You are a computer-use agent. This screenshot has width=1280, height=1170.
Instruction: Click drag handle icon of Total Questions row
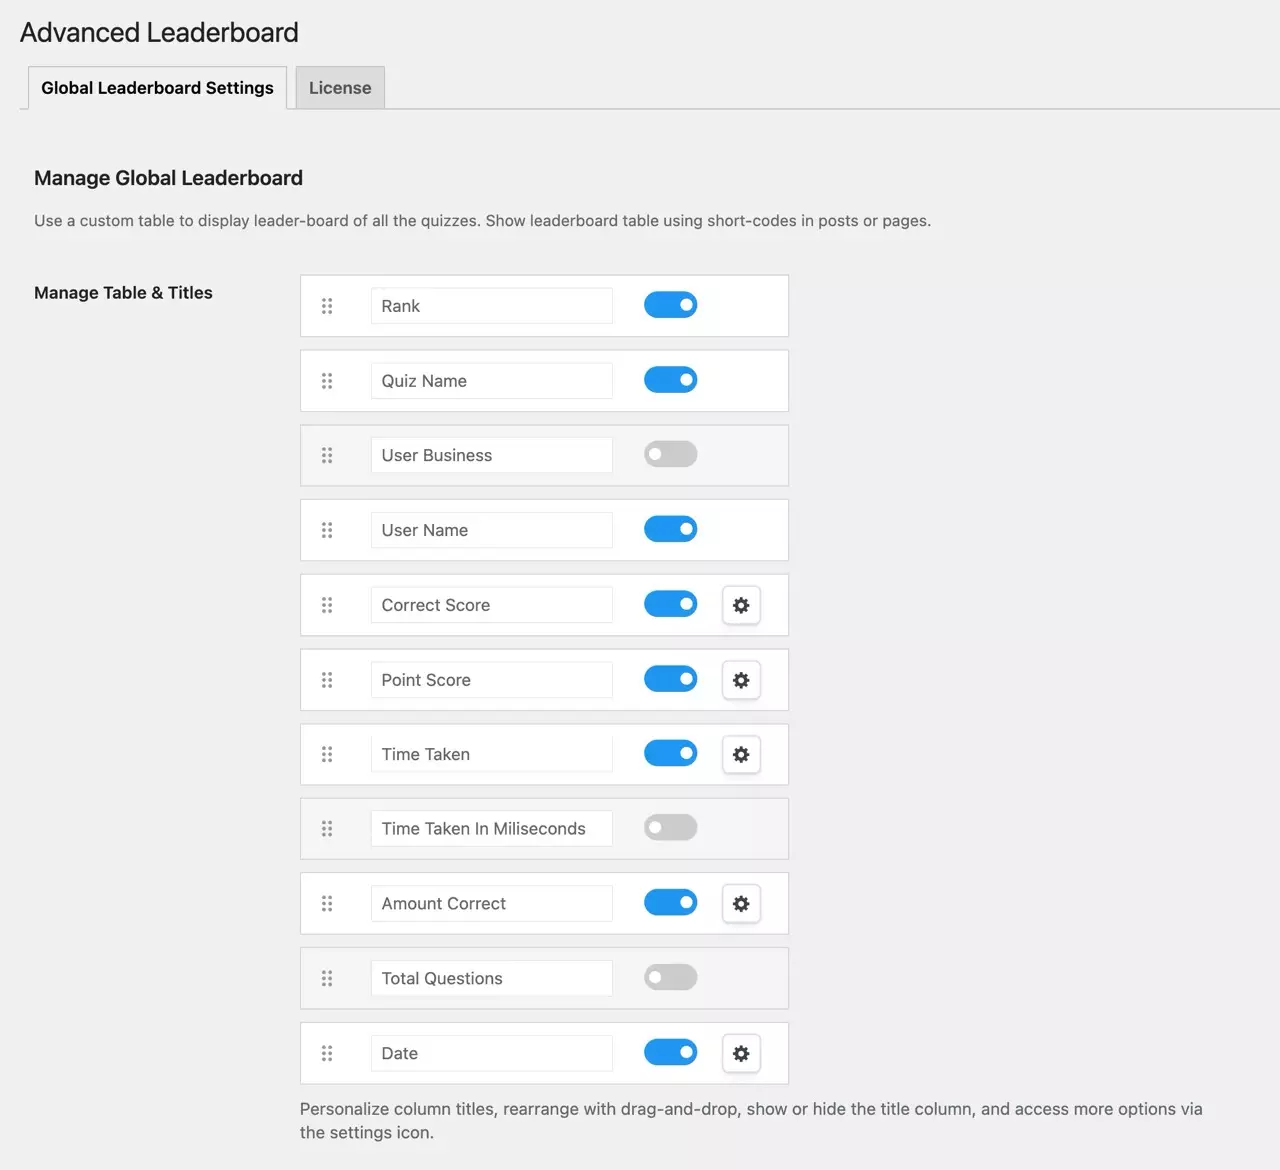[x=327, y=978]
